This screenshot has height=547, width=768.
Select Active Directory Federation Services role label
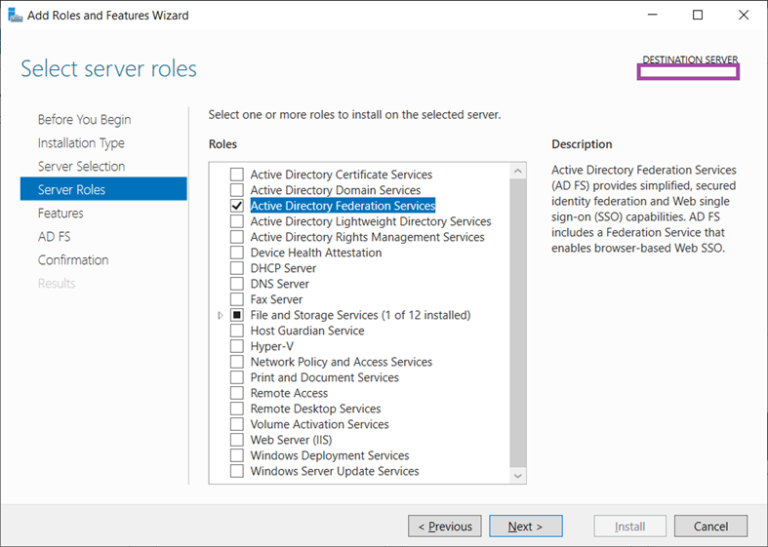pyautogui.click(x=343, y=206)
